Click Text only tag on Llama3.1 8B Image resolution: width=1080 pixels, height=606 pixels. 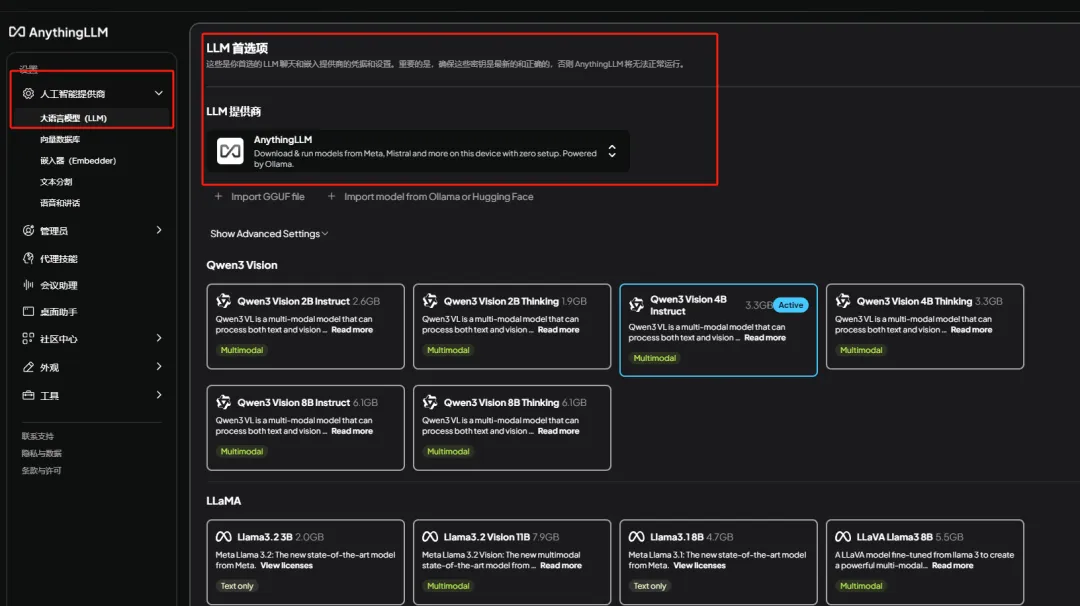click(650, 586)
